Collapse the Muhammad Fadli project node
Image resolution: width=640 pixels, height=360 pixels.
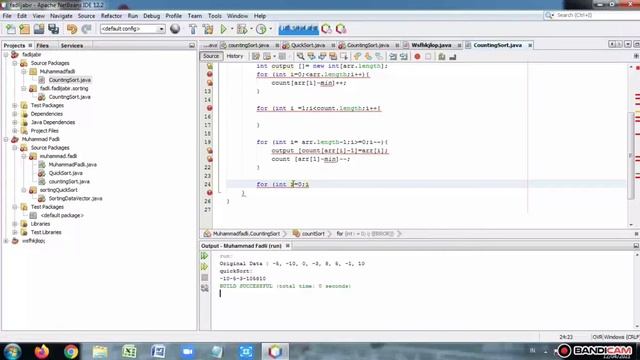click(6, 139)
